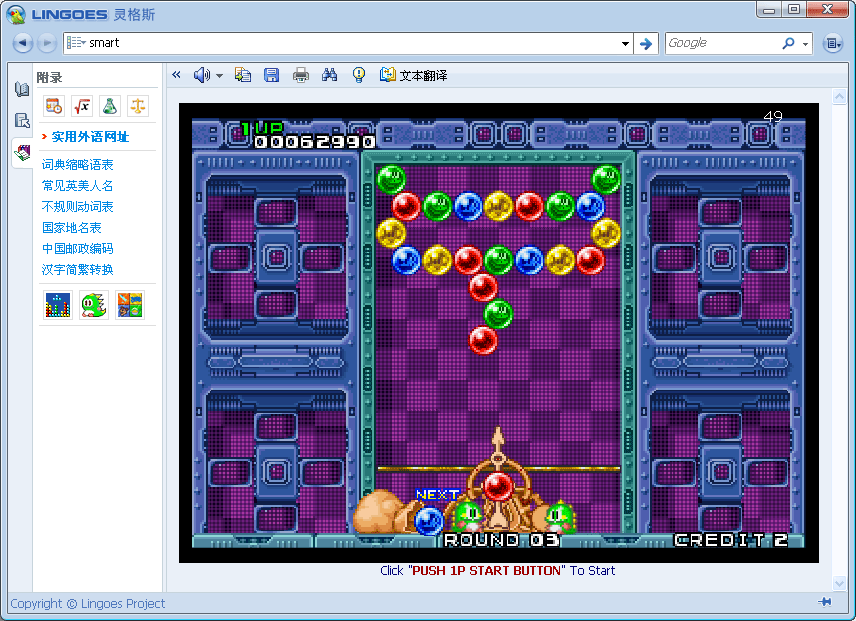Click the NEXT bubble preview in game
The height and width of the screenshot is (621, 856).
click(x=429, y=520)
